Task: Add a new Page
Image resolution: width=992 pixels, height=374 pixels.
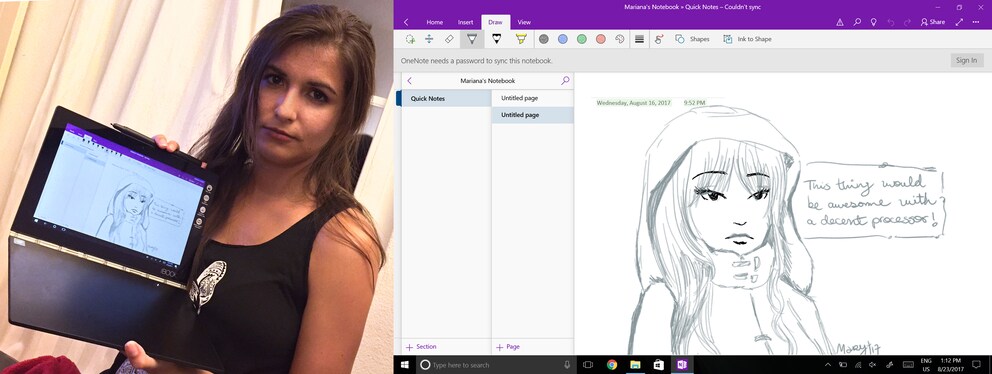Action: [x=508, y=347]
